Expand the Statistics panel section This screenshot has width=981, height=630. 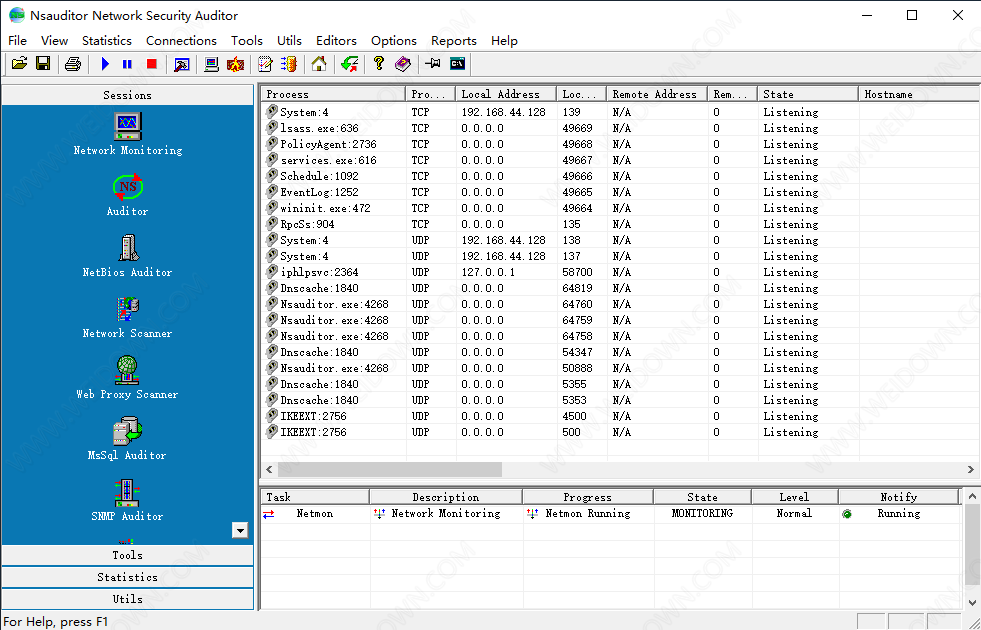pyautogui.click(x=128, y=577)
